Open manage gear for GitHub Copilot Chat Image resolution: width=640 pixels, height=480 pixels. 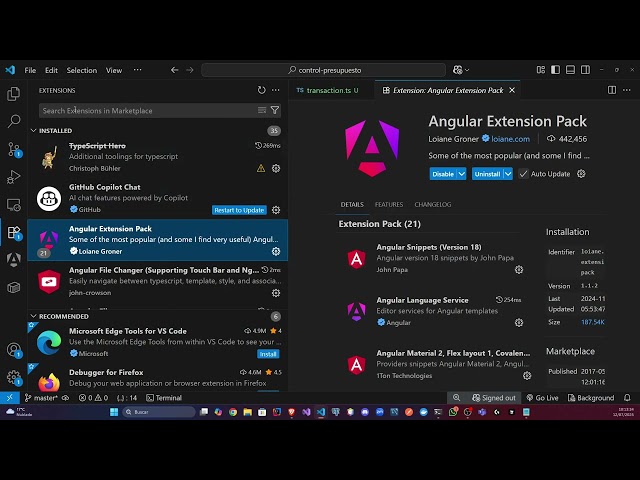tap(276, 210)
